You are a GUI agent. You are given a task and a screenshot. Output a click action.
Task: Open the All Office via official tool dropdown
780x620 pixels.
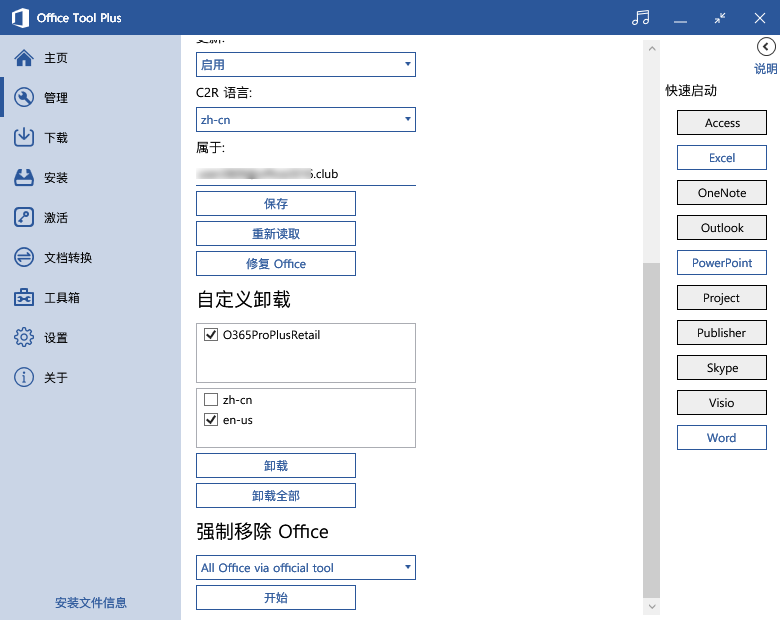(x=306, y=567)
